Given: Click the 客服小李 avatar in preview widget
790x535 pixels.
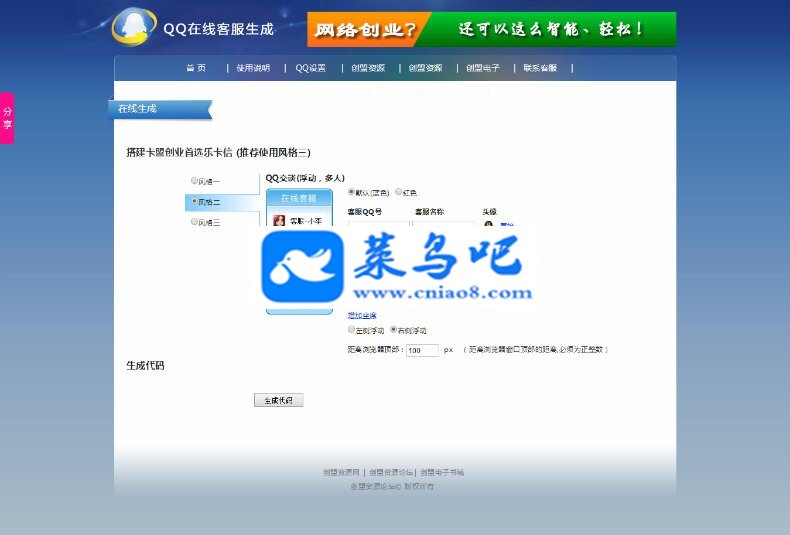Looking at the screenshot, I should point(279,220).
